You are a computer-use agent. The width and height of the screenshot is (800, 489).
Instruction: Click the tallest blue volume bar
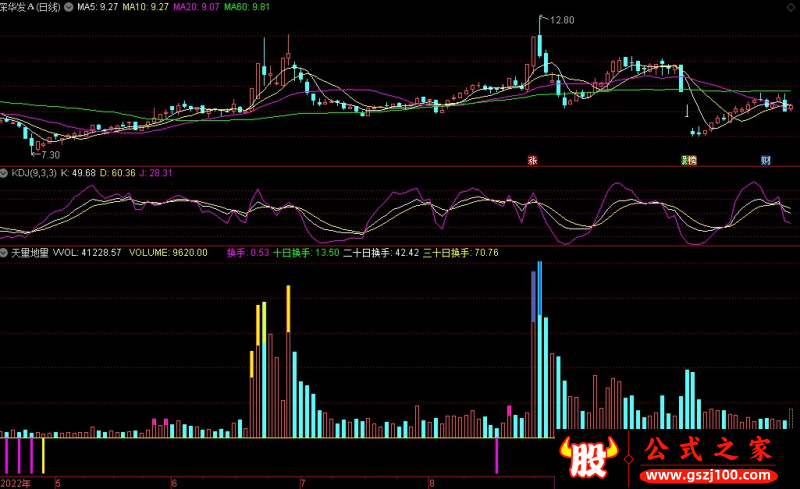[540, 288]
